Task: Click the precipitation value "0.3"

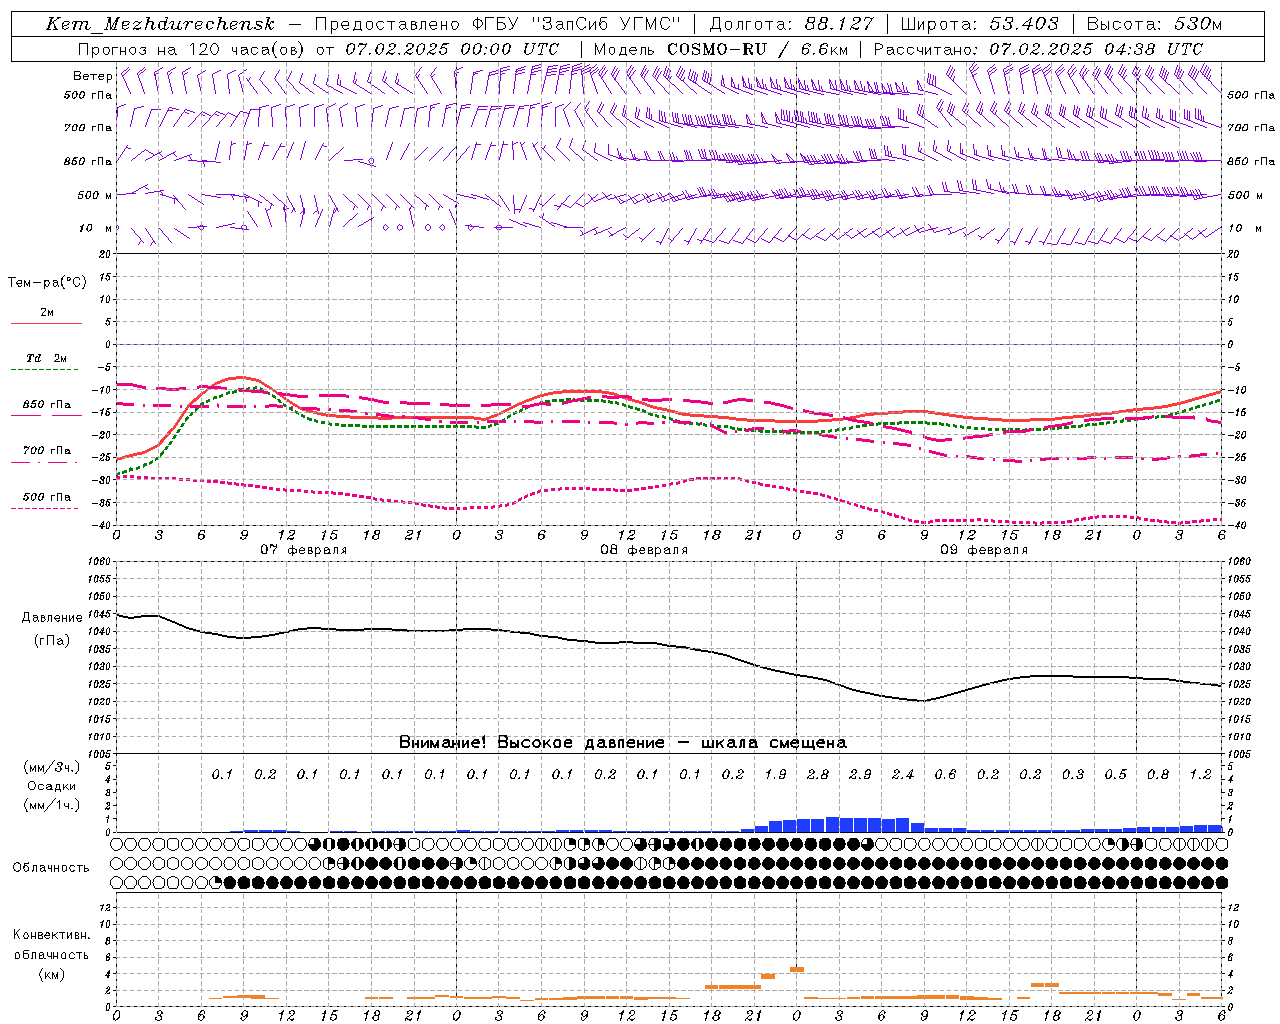Action: (x=1073, y=775)
